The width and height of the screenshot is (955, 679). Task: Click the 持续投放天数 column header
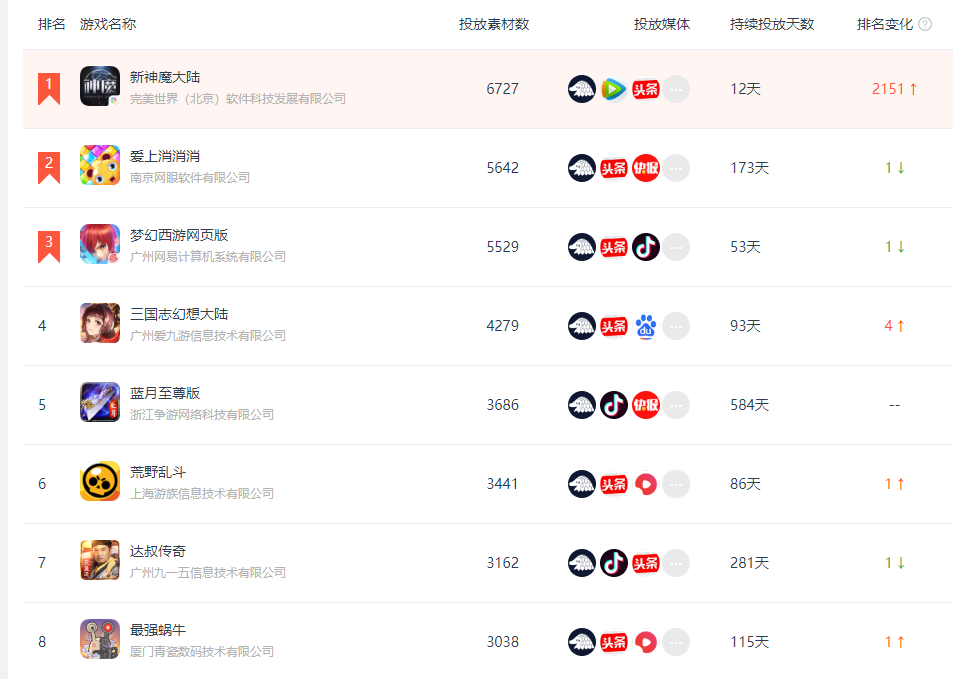point(772,24)
